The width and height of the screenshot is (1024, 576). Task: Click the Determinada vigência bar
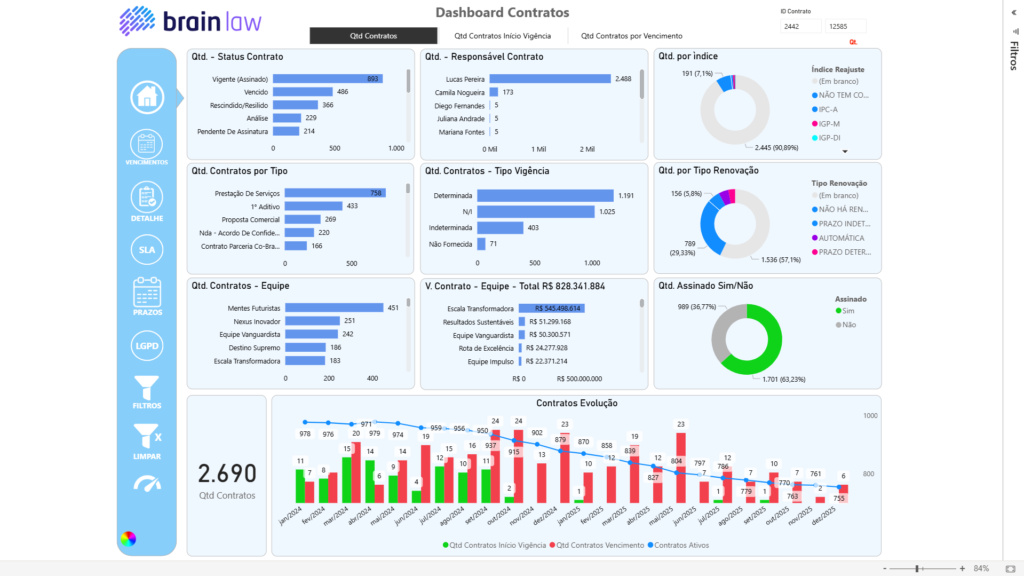(545, 195)
